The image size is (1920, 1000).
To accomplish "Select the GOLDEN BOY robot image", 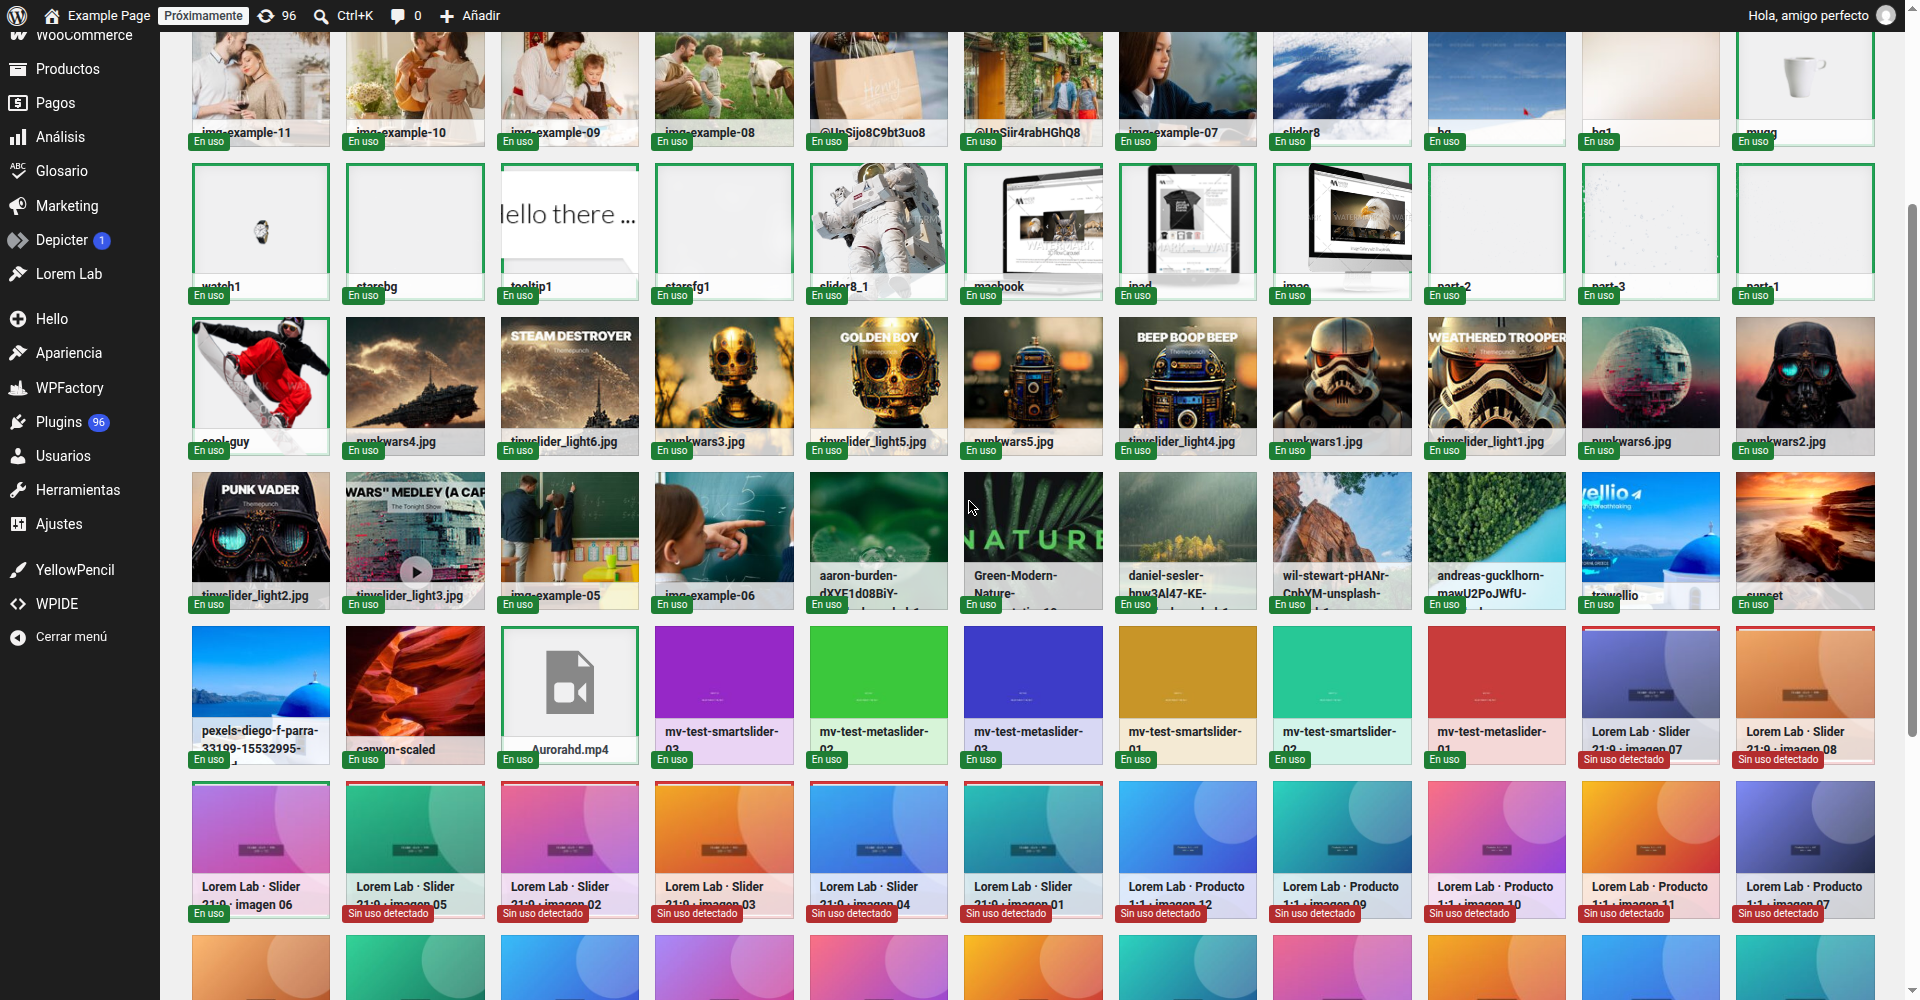I will click(879, 387).
